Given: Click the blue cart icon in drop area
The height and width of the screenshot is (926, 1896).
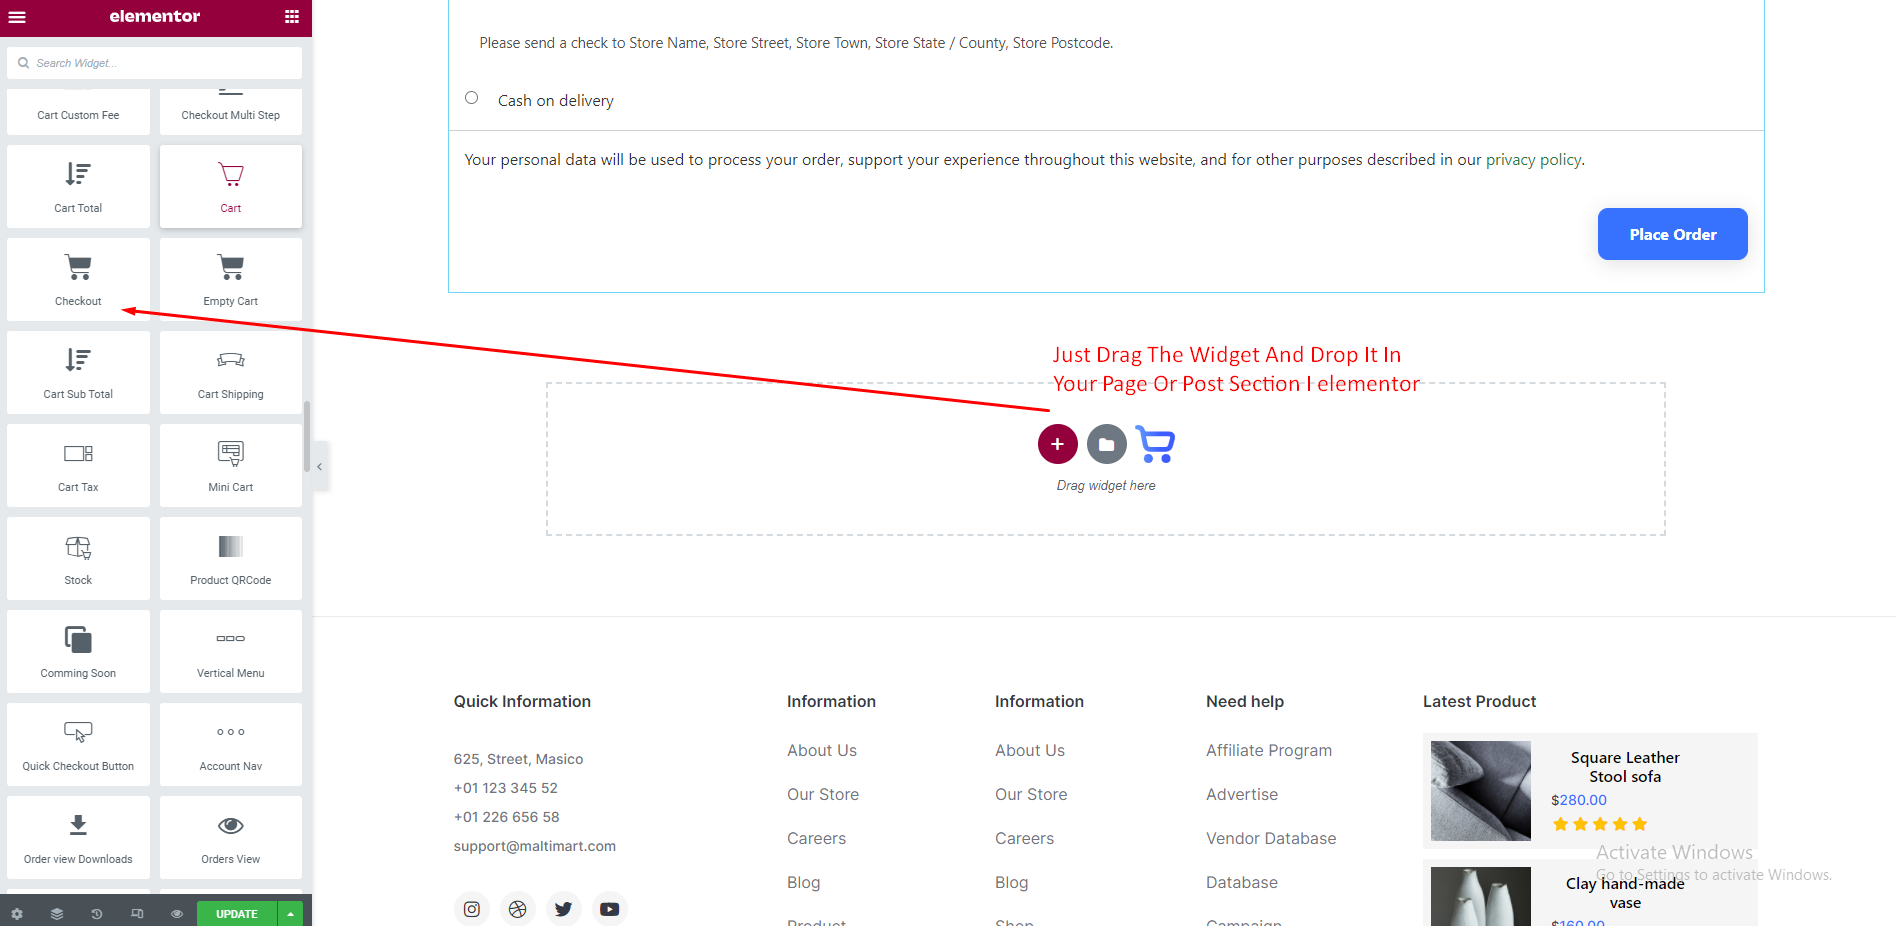Looking at the screenshot, I should click(x=1156, y=445).
